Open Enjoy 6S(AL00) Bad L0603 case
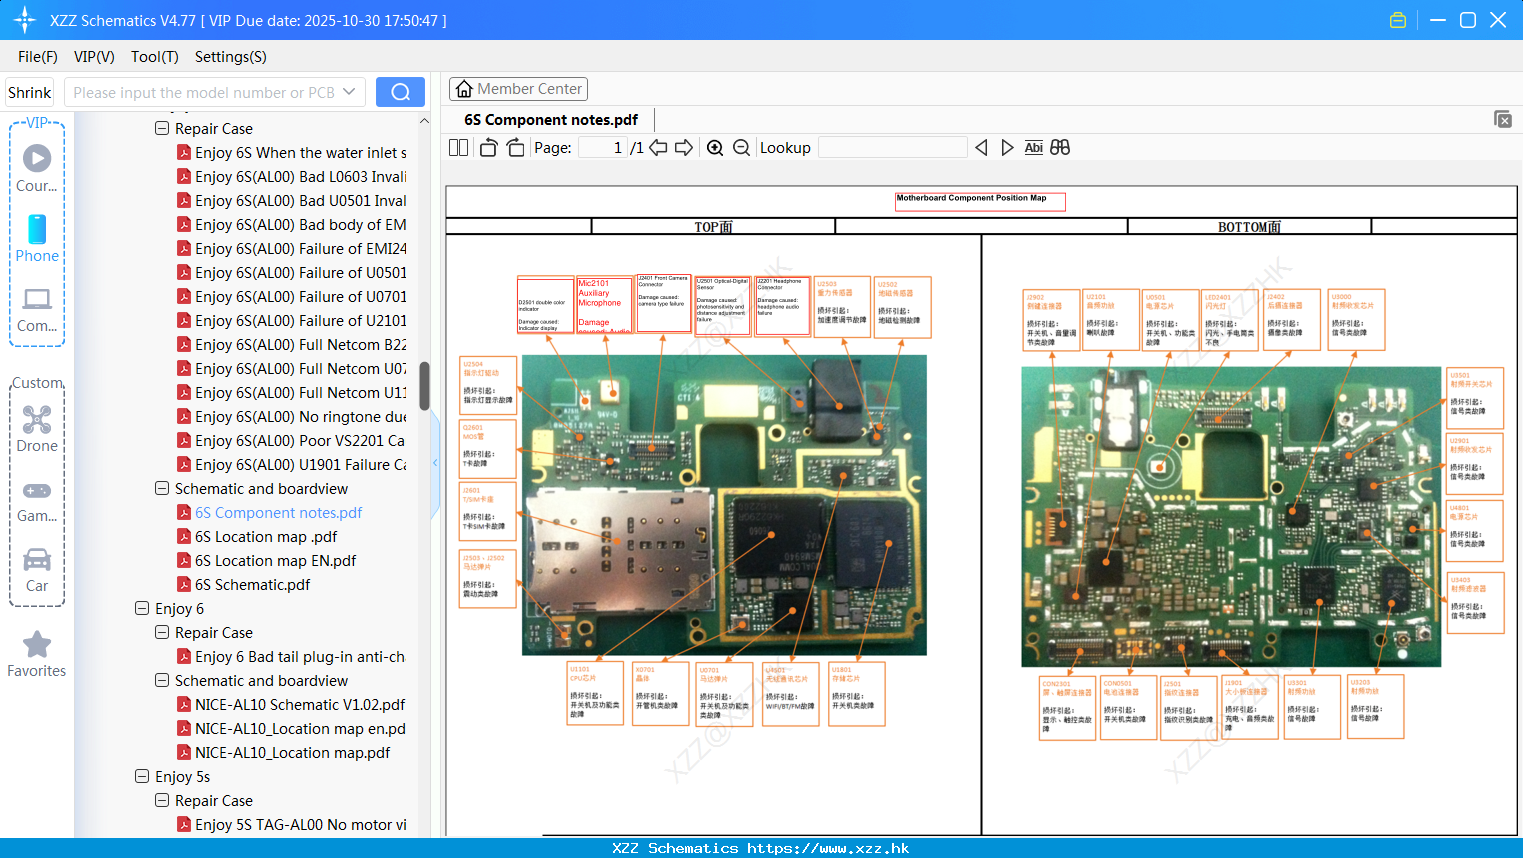Image resolution: width=1523 pixels, height=858 pixels. click(x=300, y=176)
